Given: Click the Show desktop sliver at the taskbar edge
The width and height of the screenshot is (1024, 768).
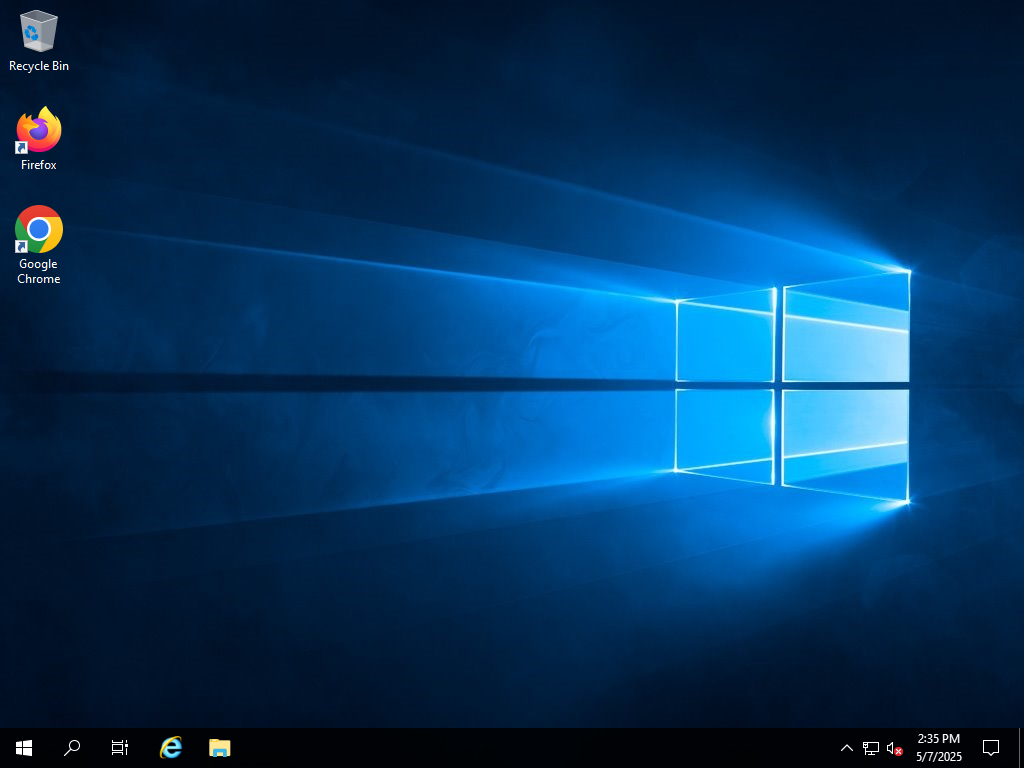Looking at the screenshot, I should click(1021, 748).
